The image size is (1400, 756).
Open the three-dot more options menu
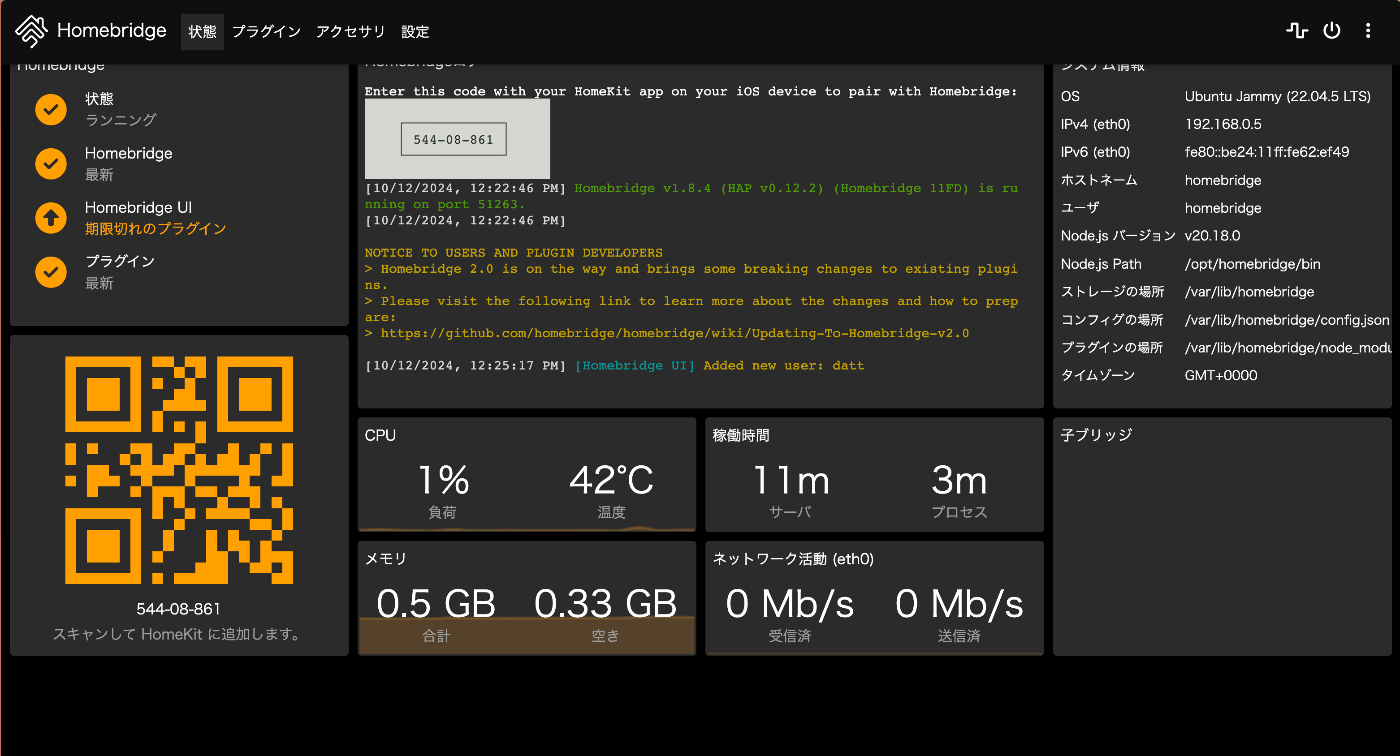click(x=1368, y=31)
